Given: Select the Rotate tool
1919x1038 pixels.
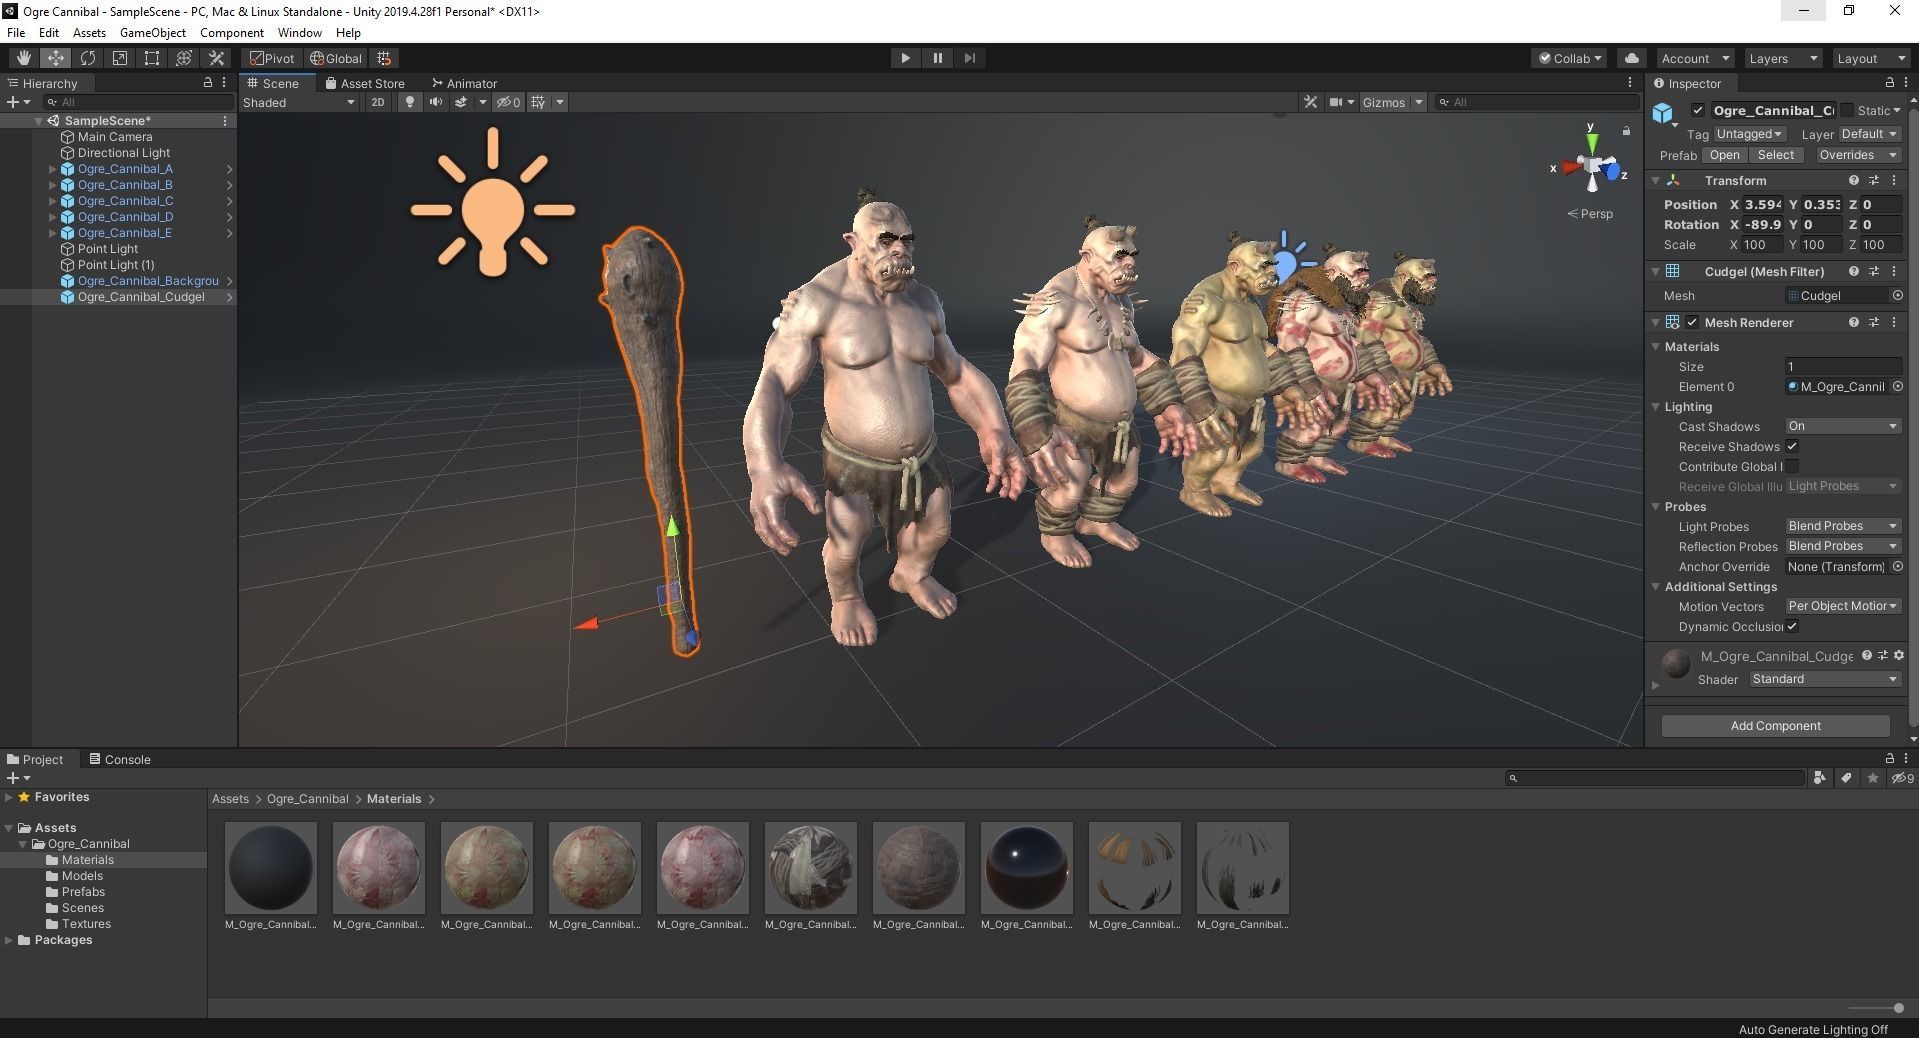Looking at the screenshot, I should click(87, 58).
